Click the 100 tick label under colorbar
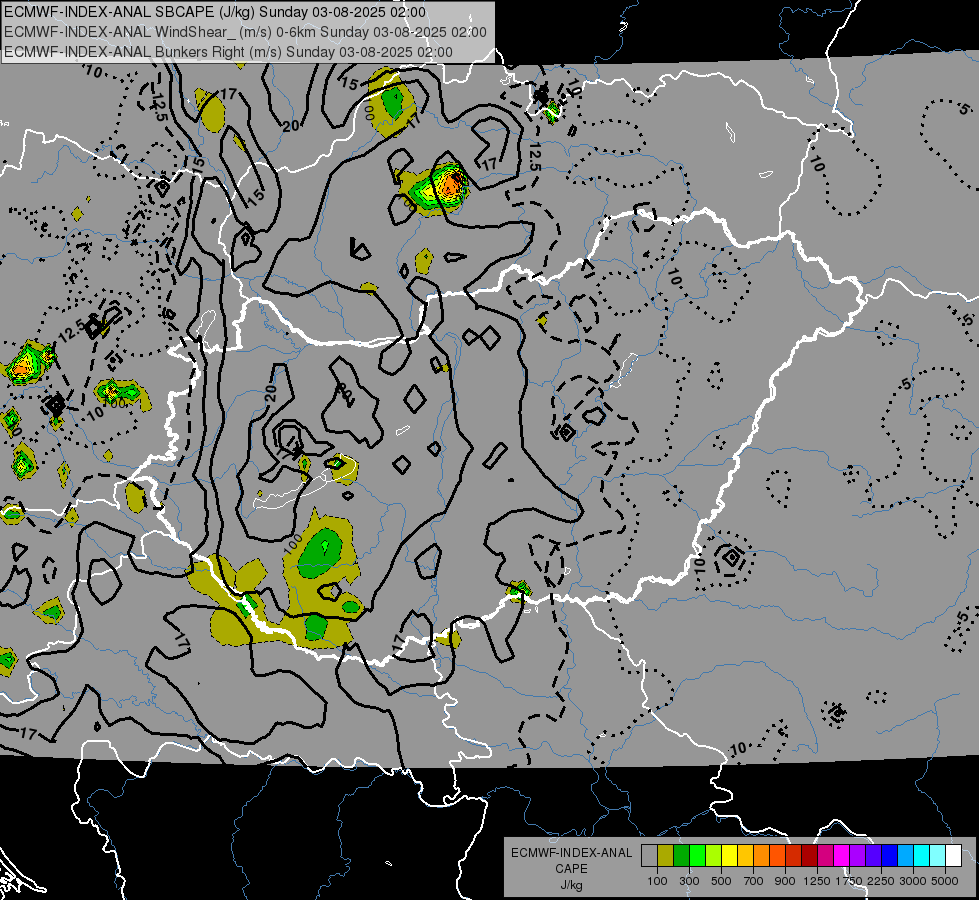979x900 pixels. pos(657,881)
